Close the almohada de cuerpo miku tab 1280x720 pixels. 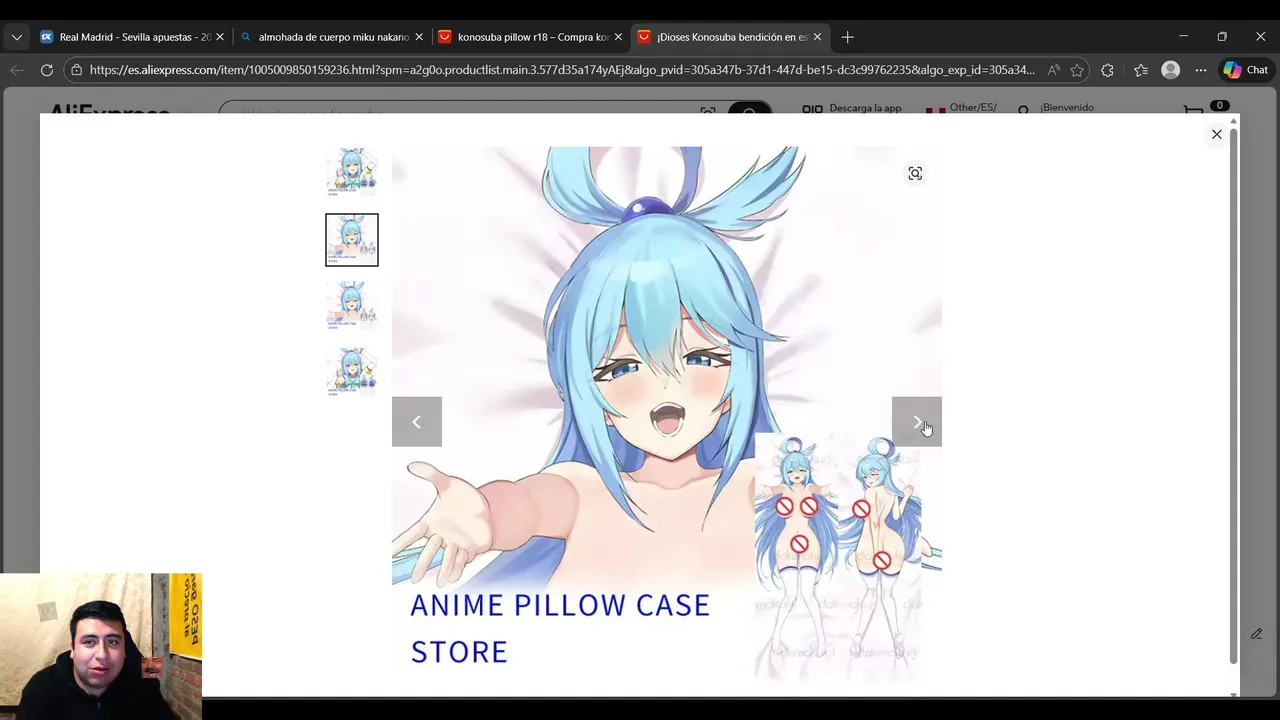[419, 37]
